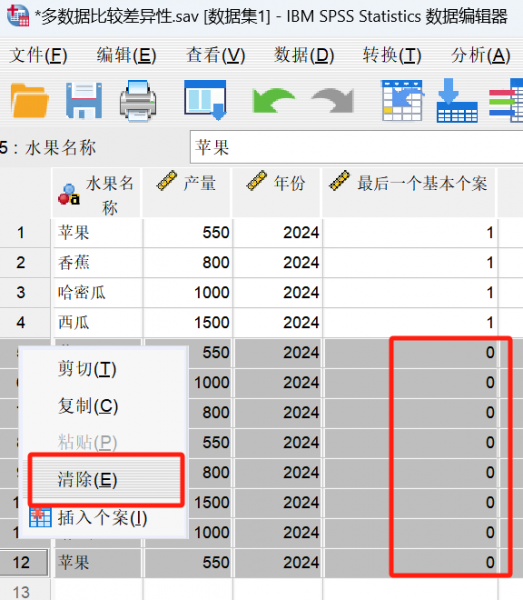Select the 年份 column header
This screenshot has height=600, width=523.
tap(276, 192)
